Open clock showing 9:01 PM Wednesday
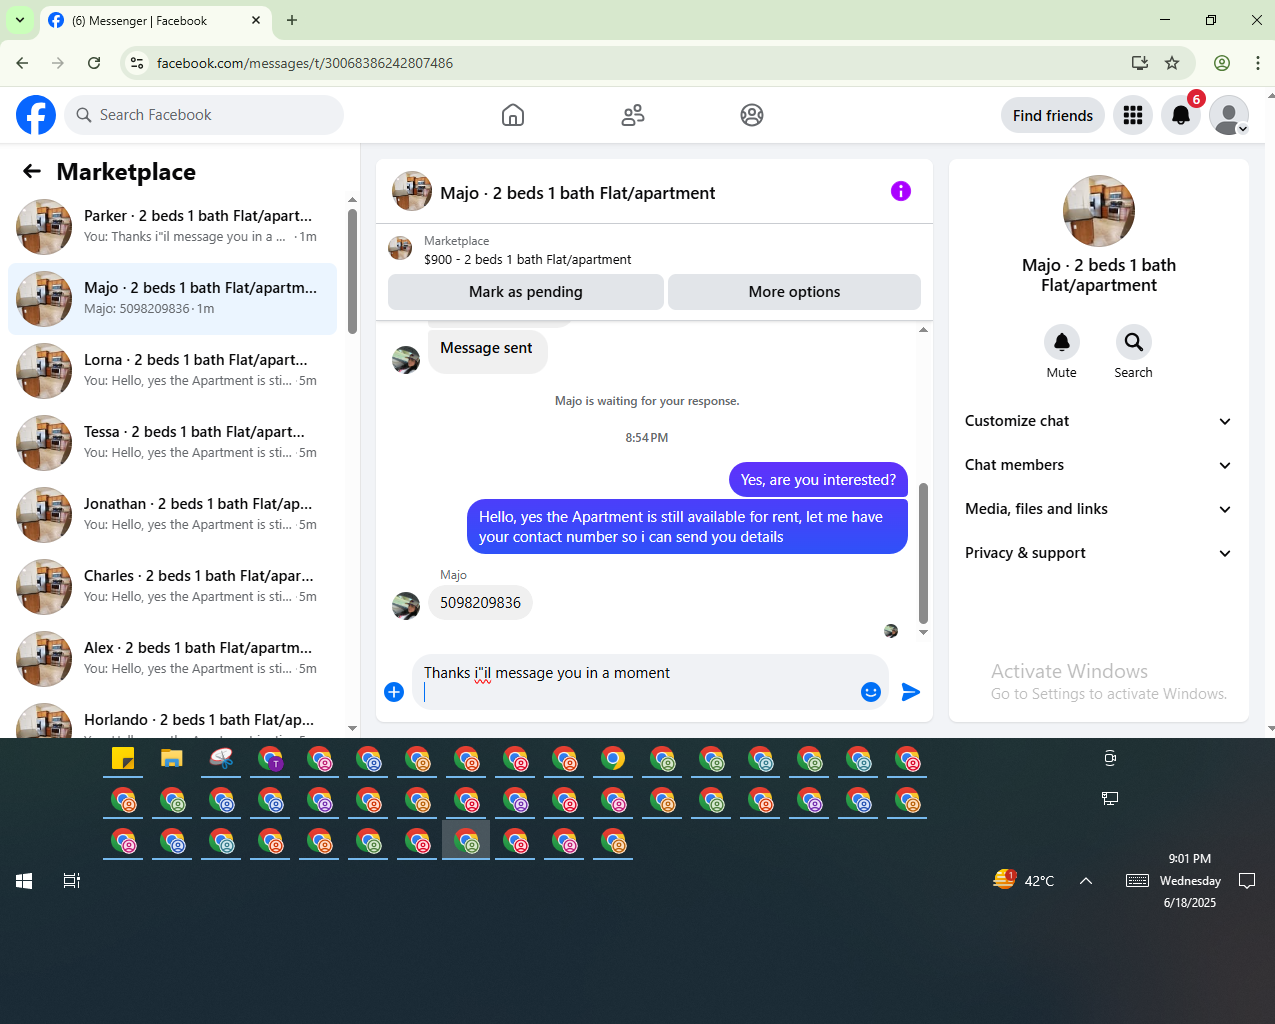 (x=1190, y=880)
